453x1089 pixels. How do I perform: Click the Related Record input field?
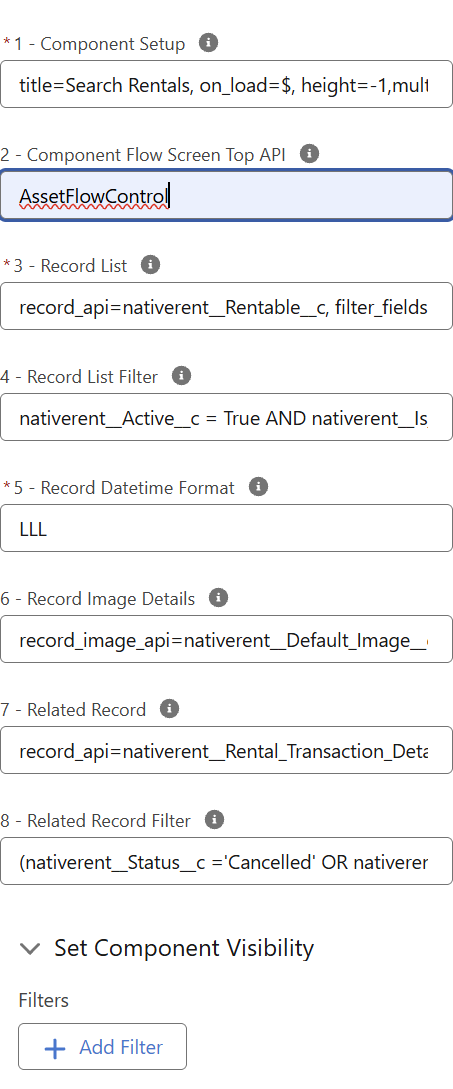pyautogui.click(x=226, y=751)
